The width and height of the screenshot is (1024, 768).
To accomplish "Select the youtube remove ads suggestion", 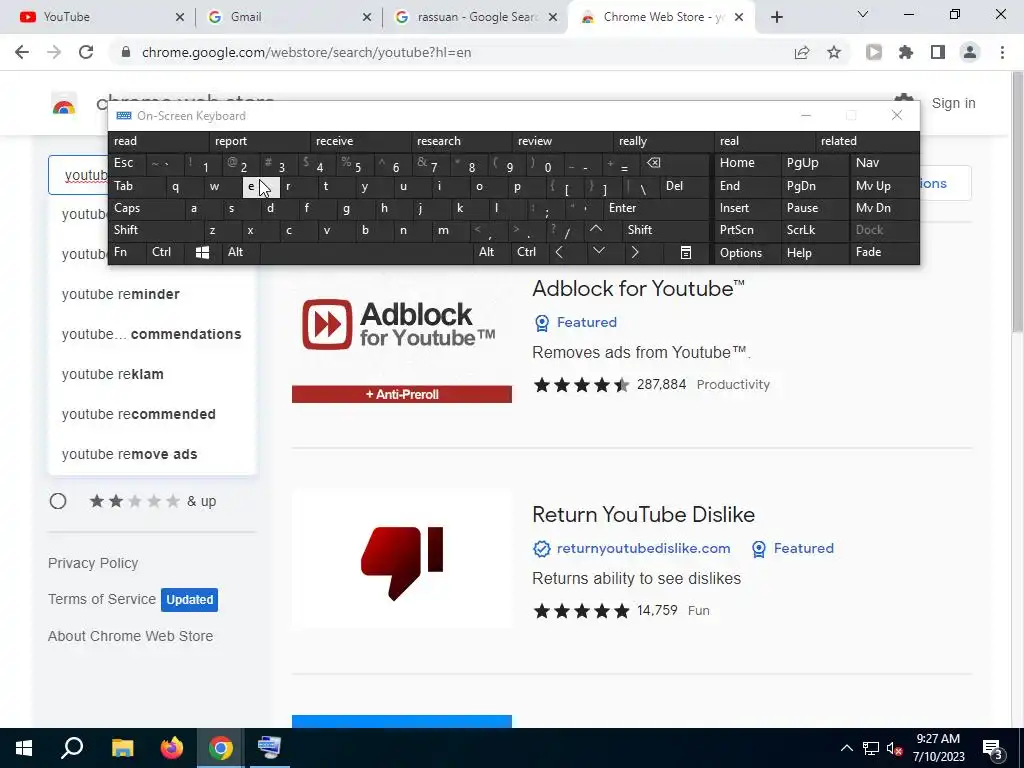I will click(x=129, y=454).
